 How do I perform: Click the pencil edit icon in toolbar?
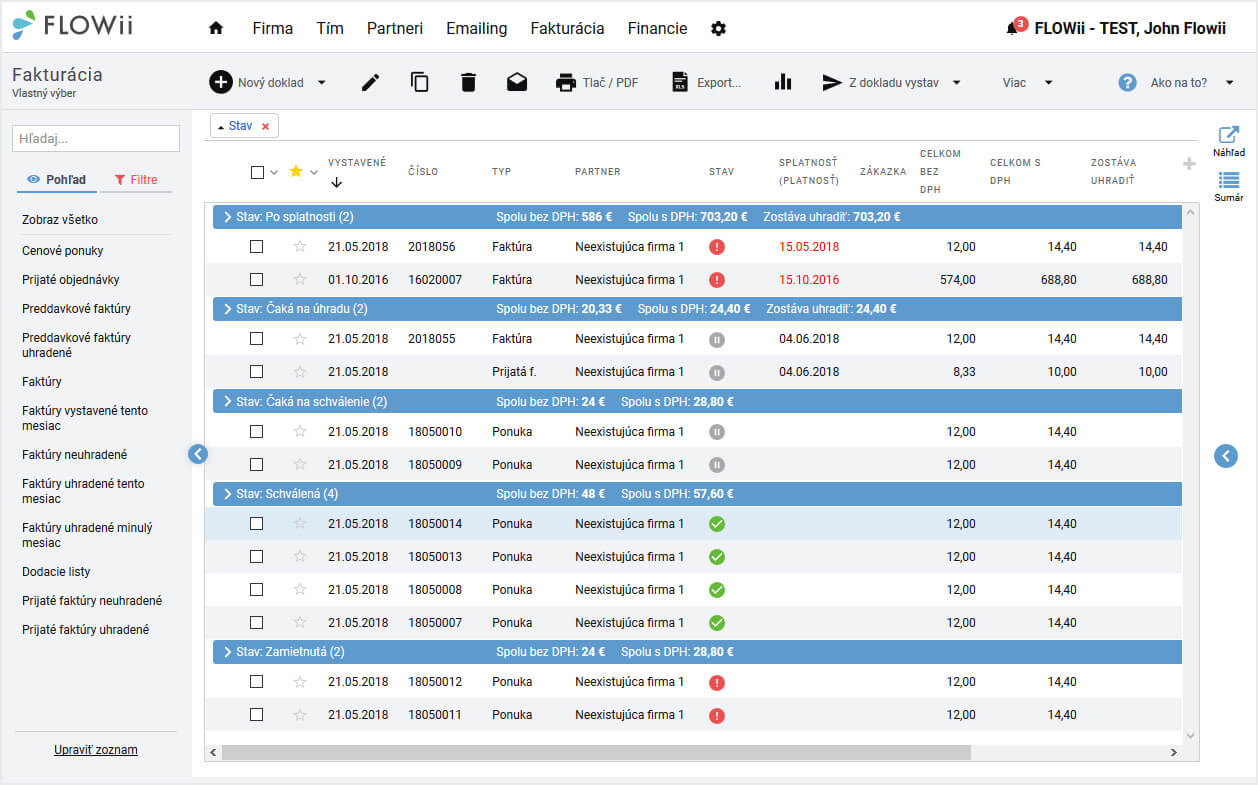(x=371, y=83)
